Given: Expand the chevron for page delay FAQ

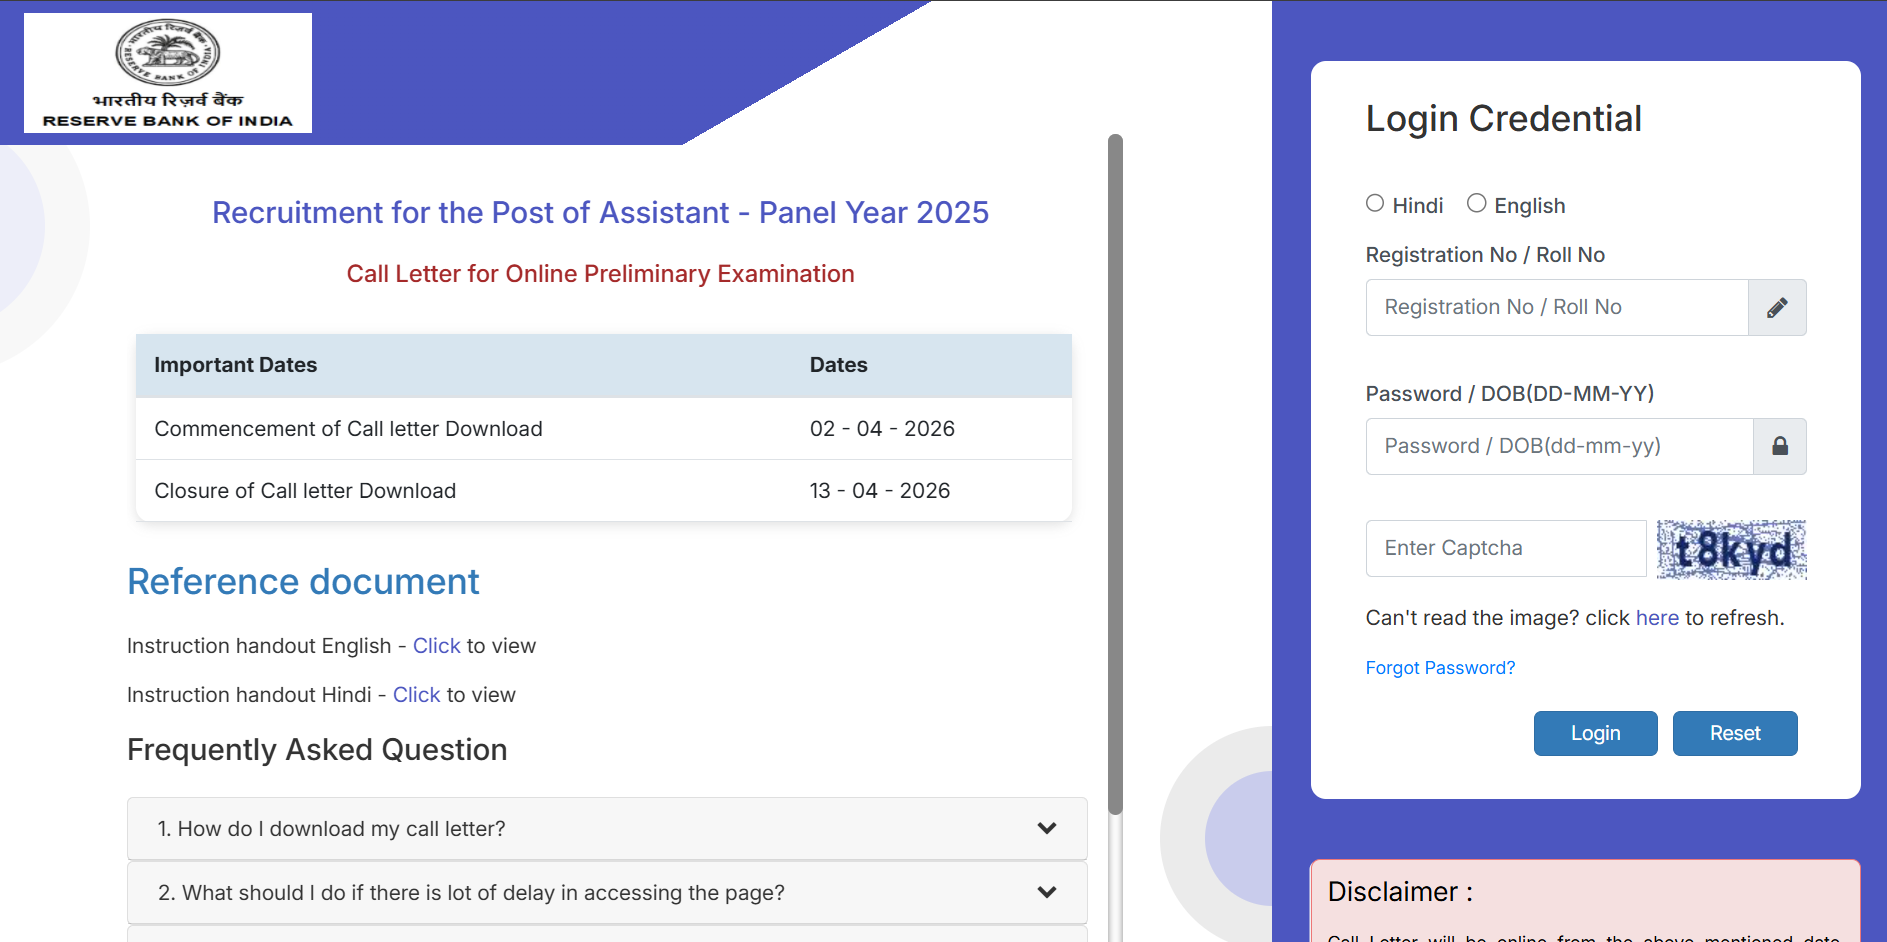Looking at the screenshot, I should coord(1047,892).
